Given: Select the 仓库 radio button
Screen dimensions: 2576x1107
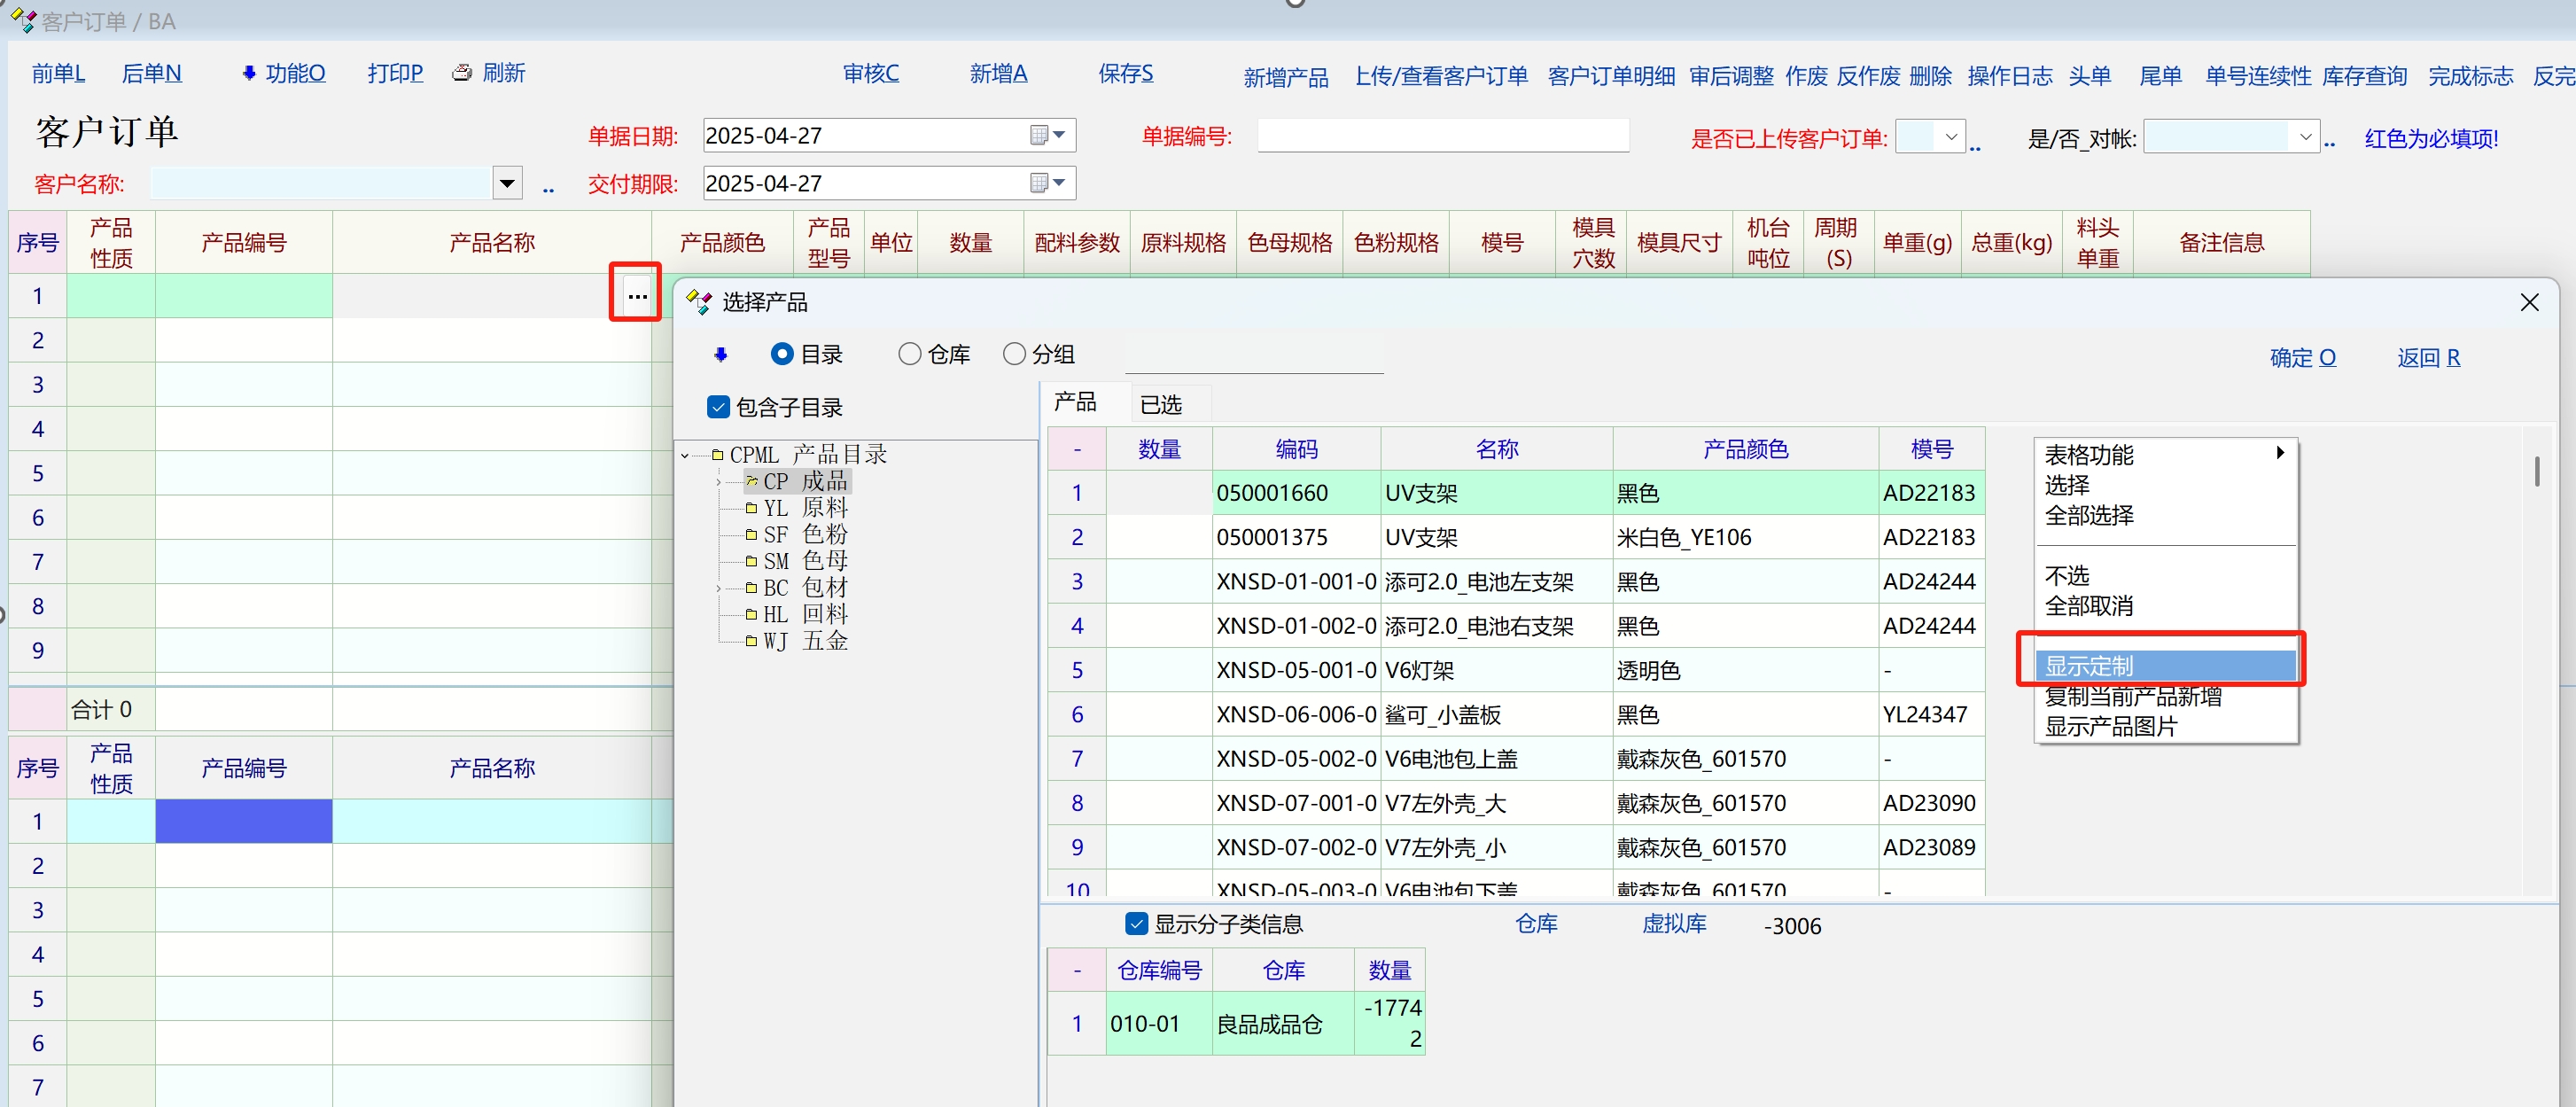Looking at the screenshot, I should (909, 354).
